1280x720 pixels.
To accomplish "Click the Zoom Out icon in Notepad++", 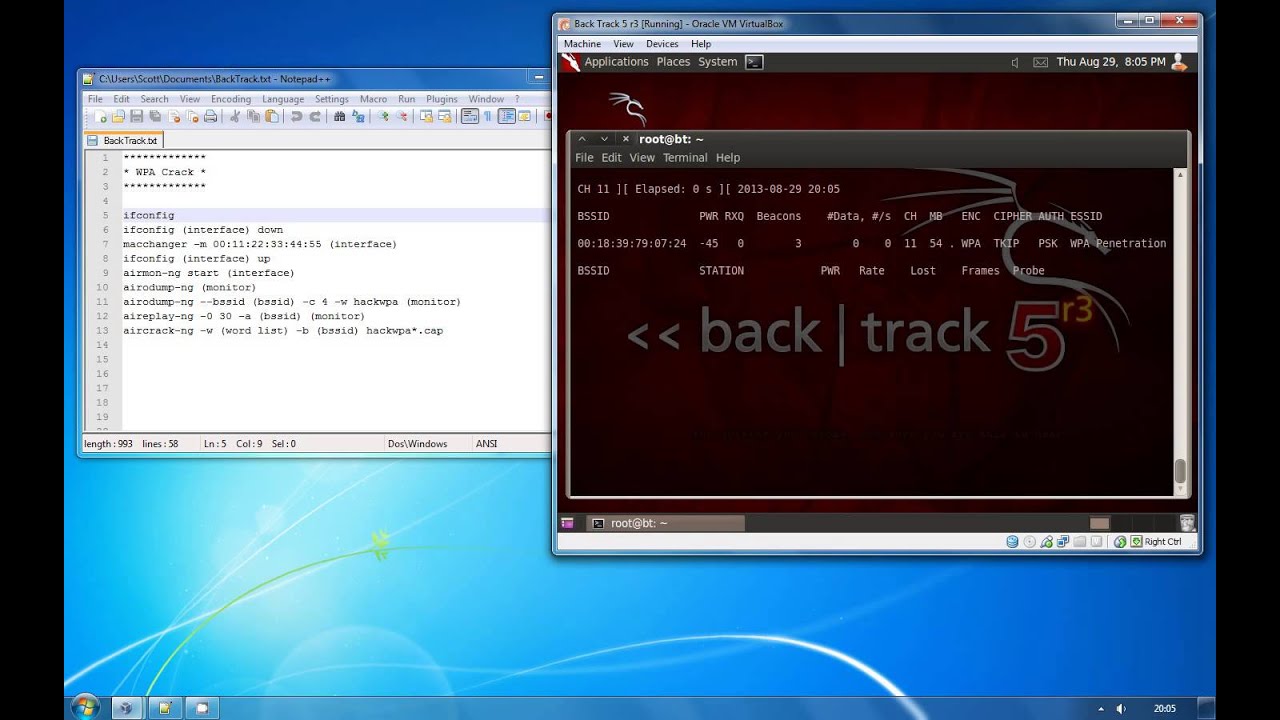I will click(402, 116).
